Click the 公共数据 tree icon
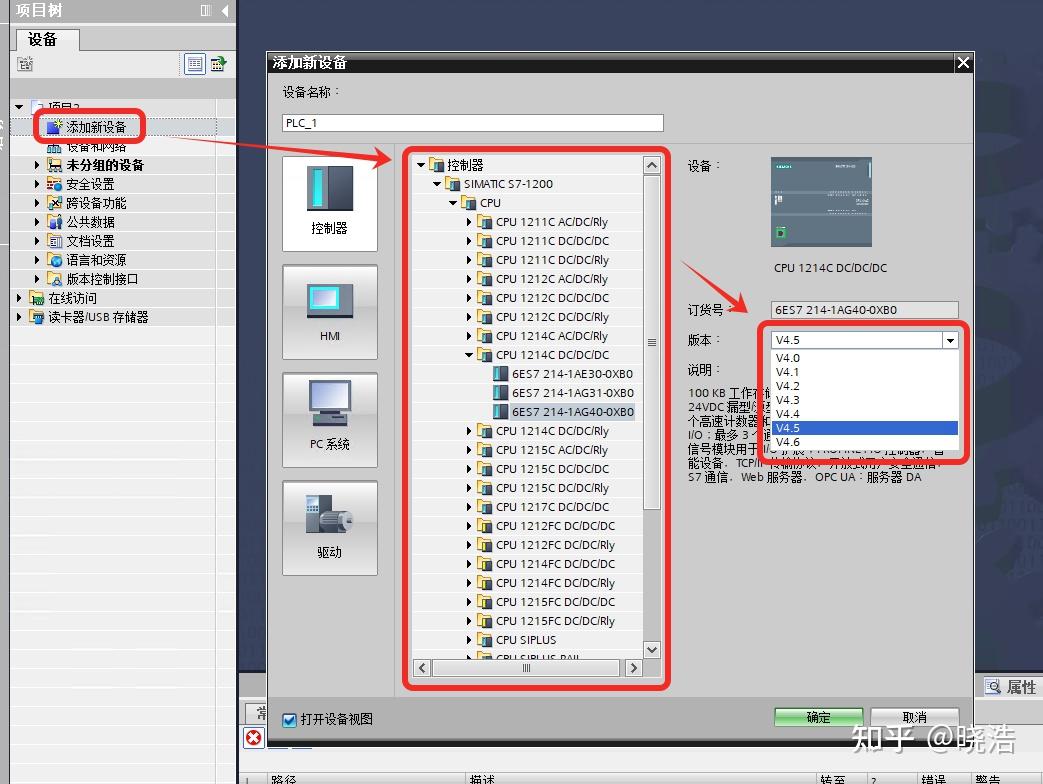1043x784 pixels. point(55,222)
